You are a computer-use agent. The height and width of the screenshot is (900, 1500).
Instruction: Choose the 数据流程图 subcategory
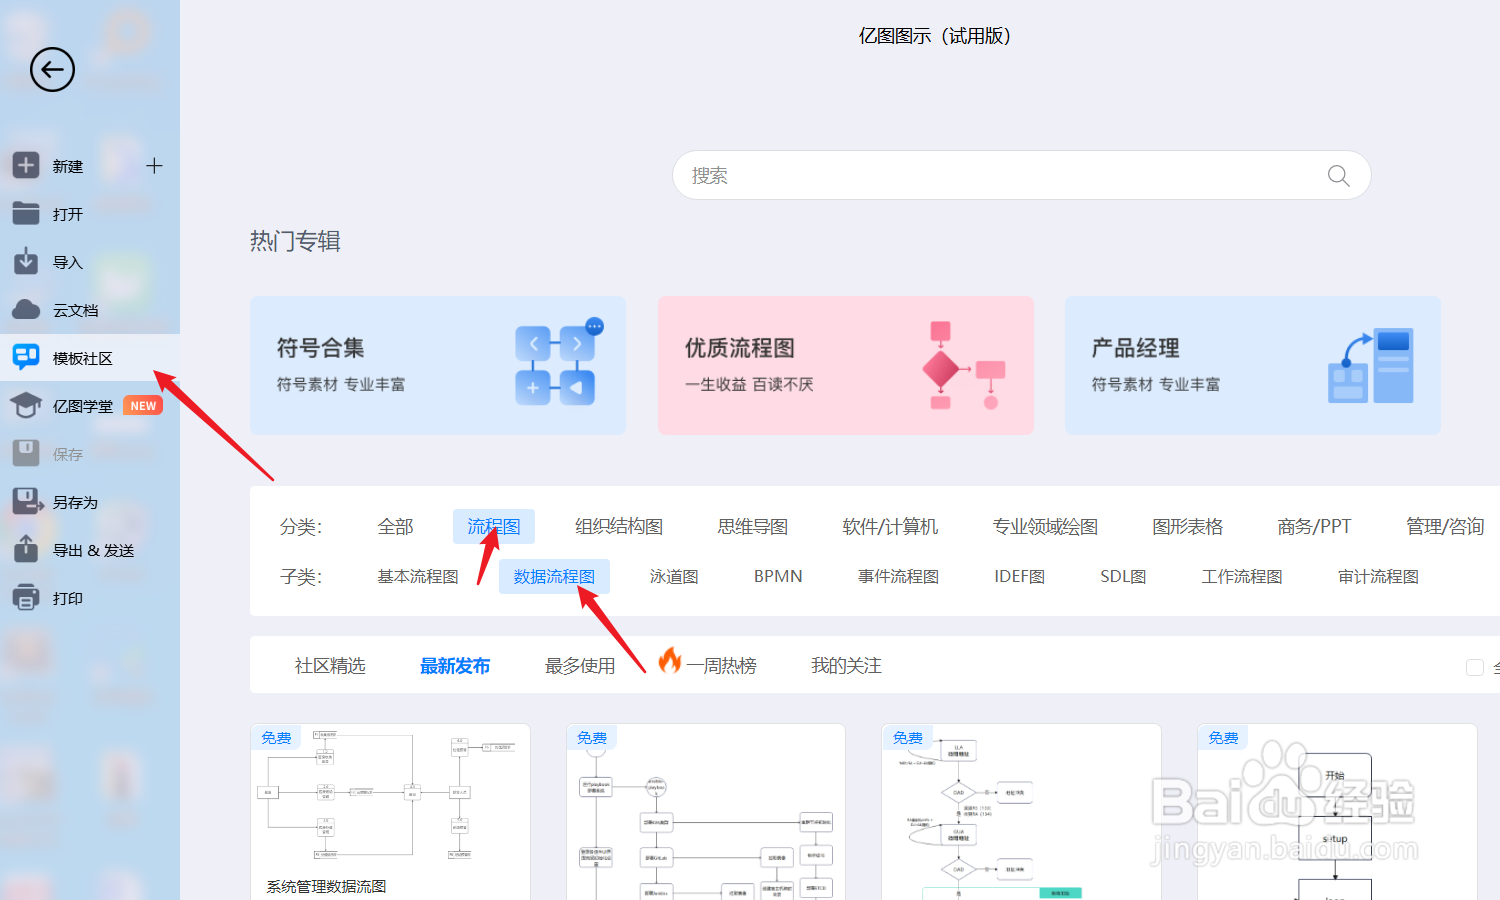(x=554, y=576)
